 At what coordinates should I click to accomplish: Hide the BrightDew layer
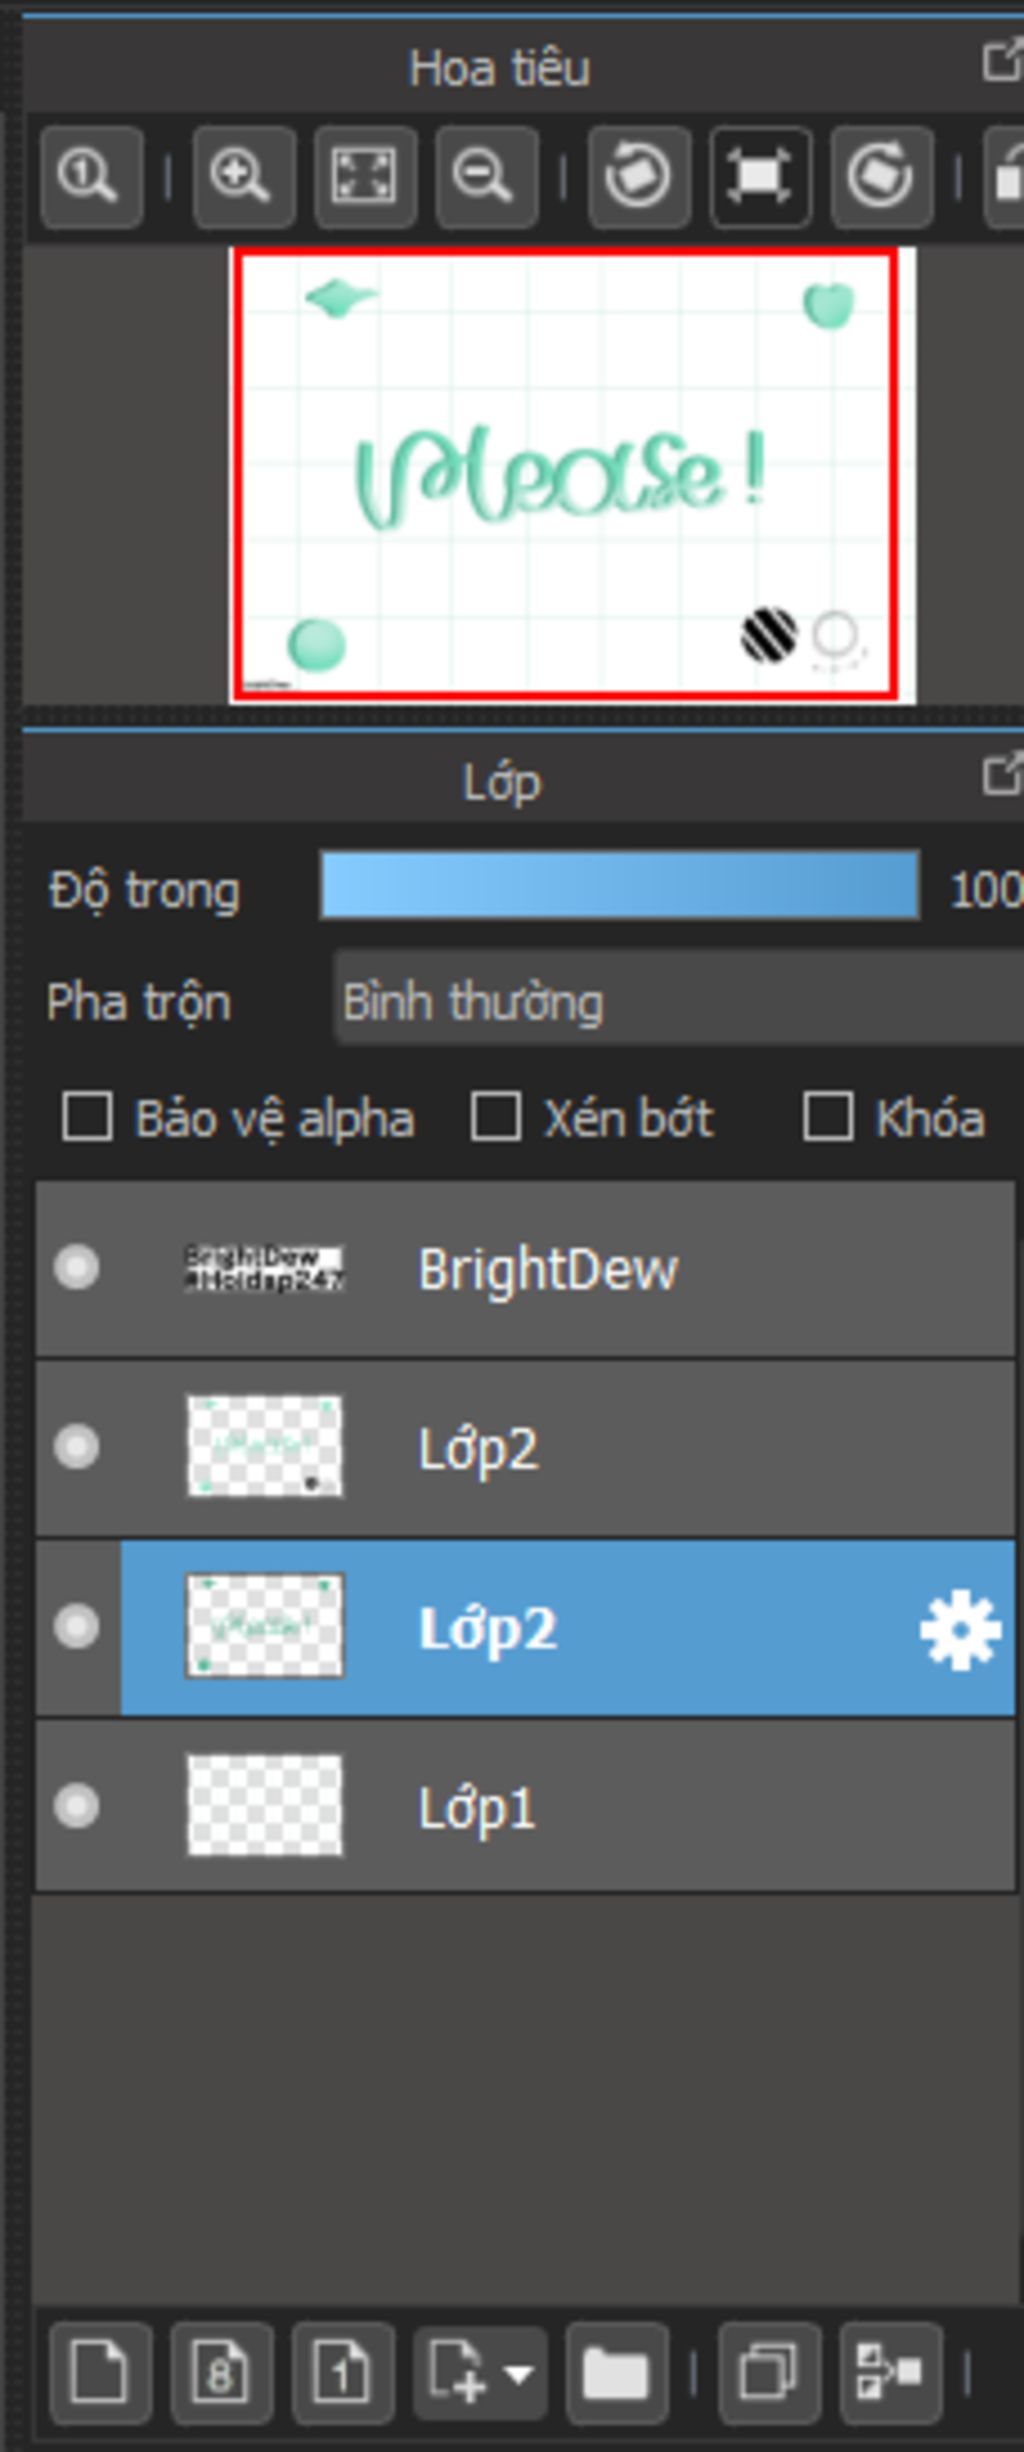tap(77, 1268)
